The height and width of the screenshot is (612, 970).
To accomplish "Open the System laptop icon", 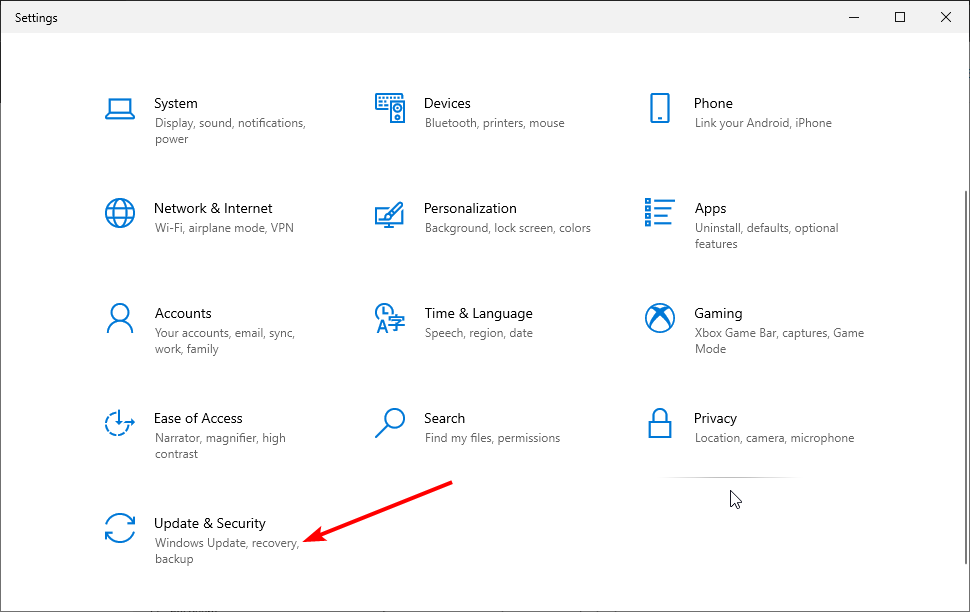I will 119,109.
